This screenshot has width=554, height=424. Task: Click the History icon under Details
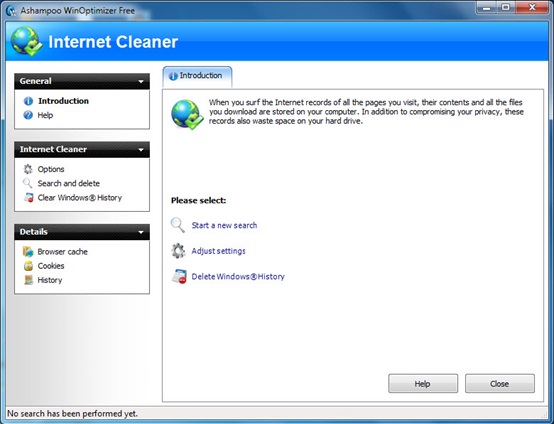pos(28,280)
